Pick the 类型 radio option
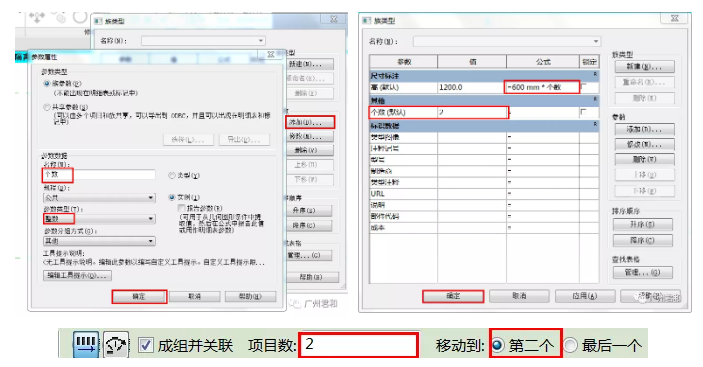703x367 pixels. (x=171, y=175)
